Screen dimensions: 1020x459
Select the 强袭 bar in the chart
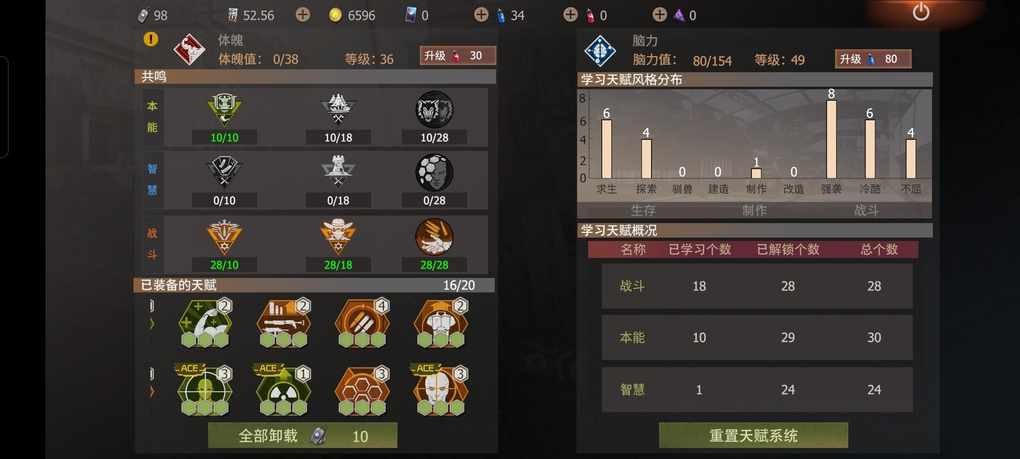[831, 139]
